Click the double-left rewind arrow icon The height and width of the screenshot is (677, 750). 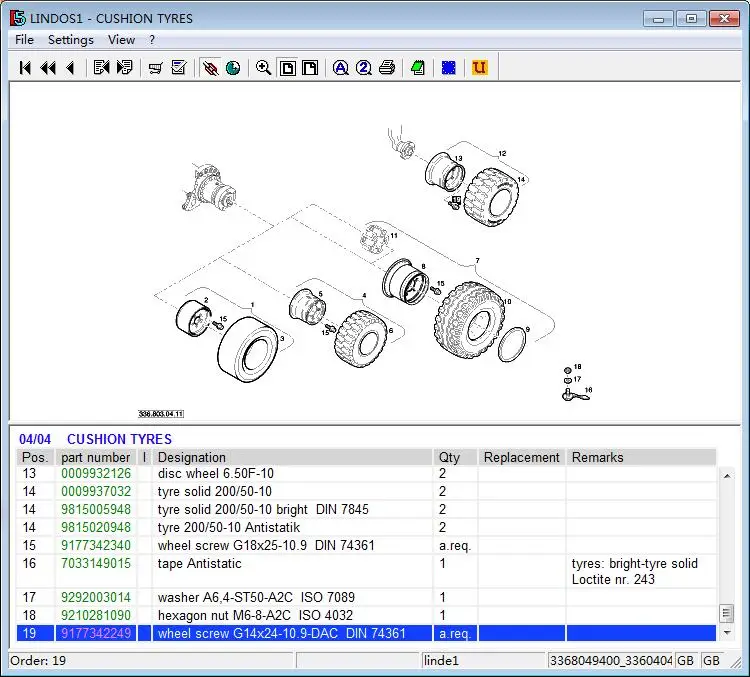tap(47, 68)
